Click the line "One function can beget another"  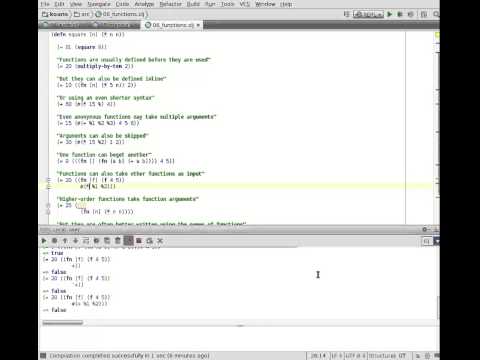click(x=104, y=155)
